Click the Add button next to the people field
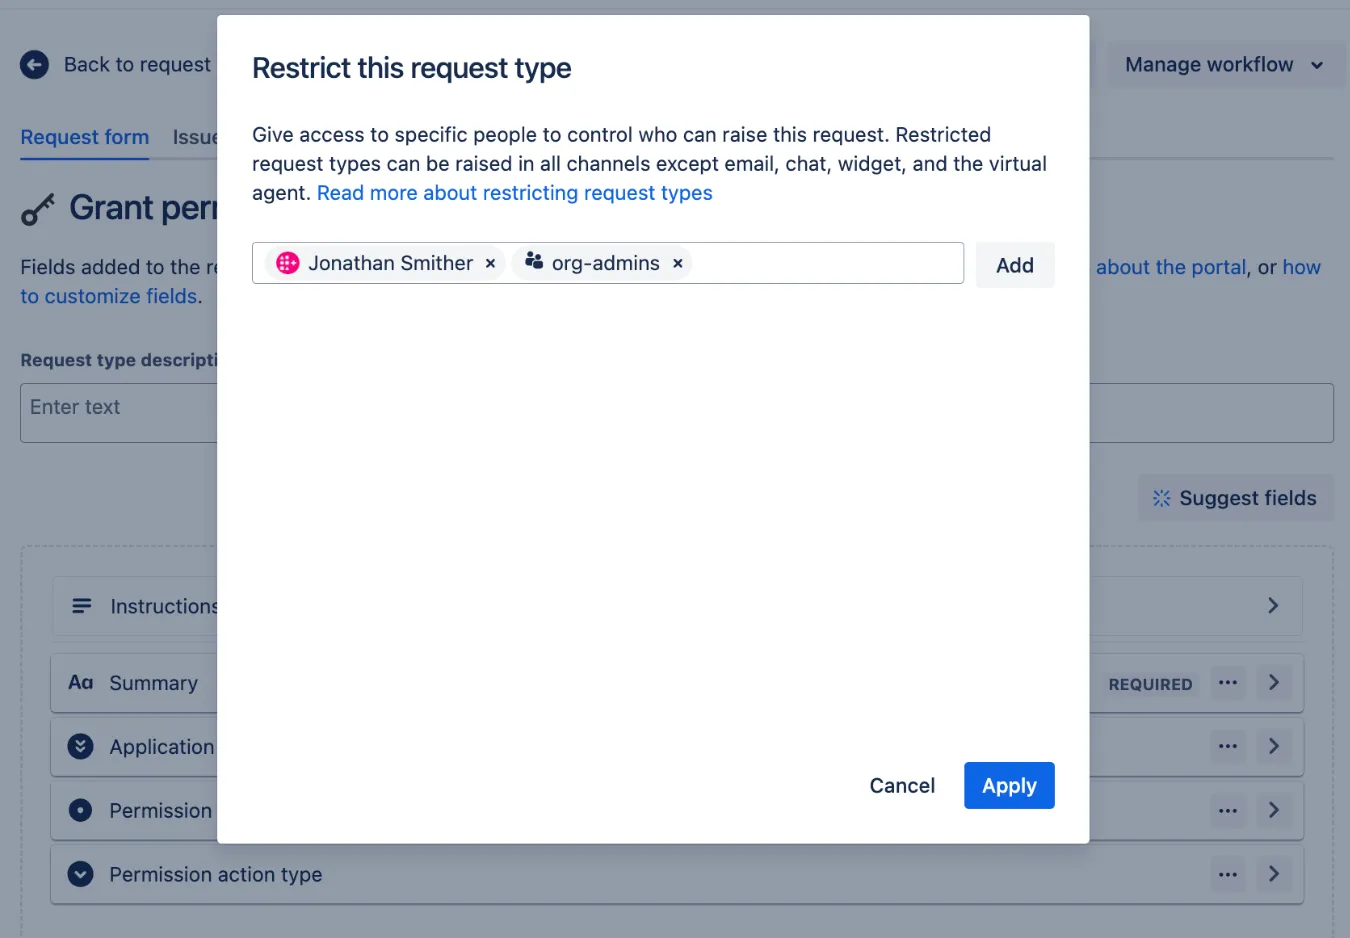This screenshot has width=1350, height=938. [x=1014, y=264]
